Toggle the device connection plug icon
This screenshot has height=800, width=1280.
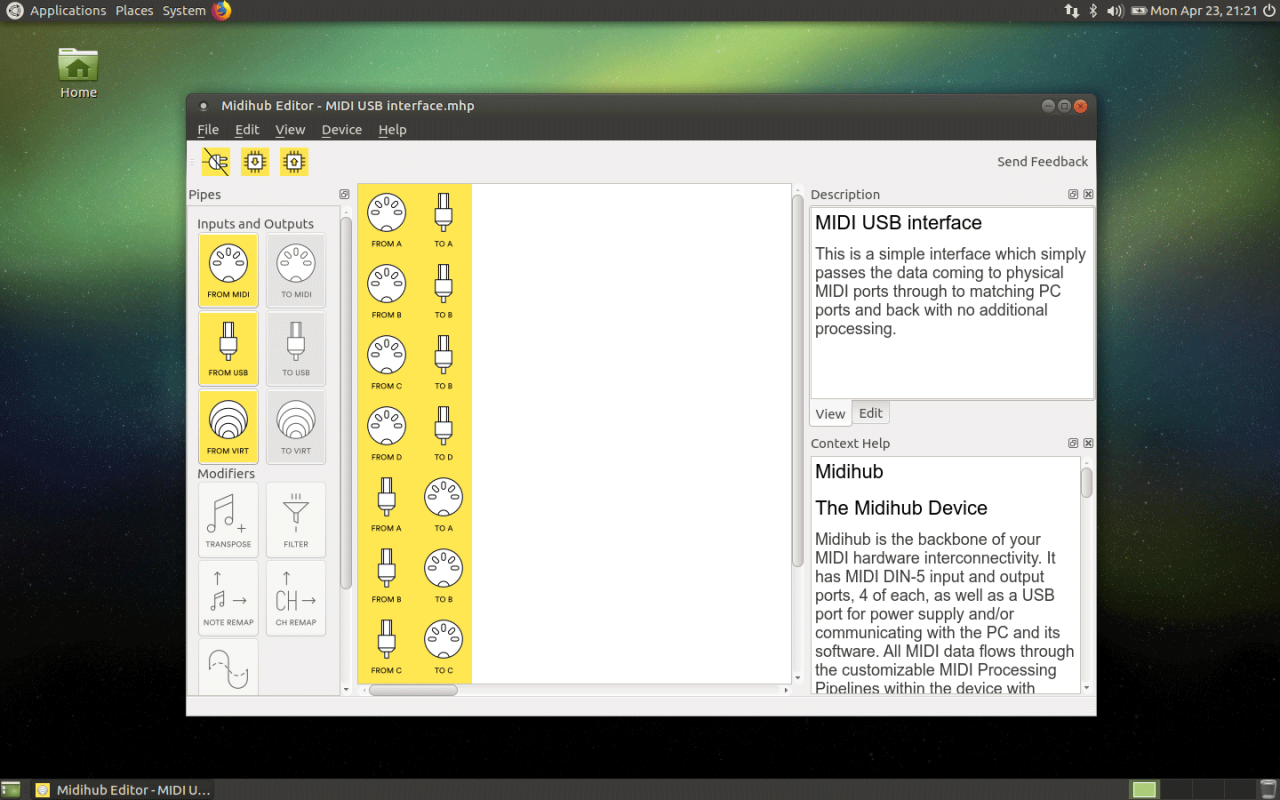(215, 162)
